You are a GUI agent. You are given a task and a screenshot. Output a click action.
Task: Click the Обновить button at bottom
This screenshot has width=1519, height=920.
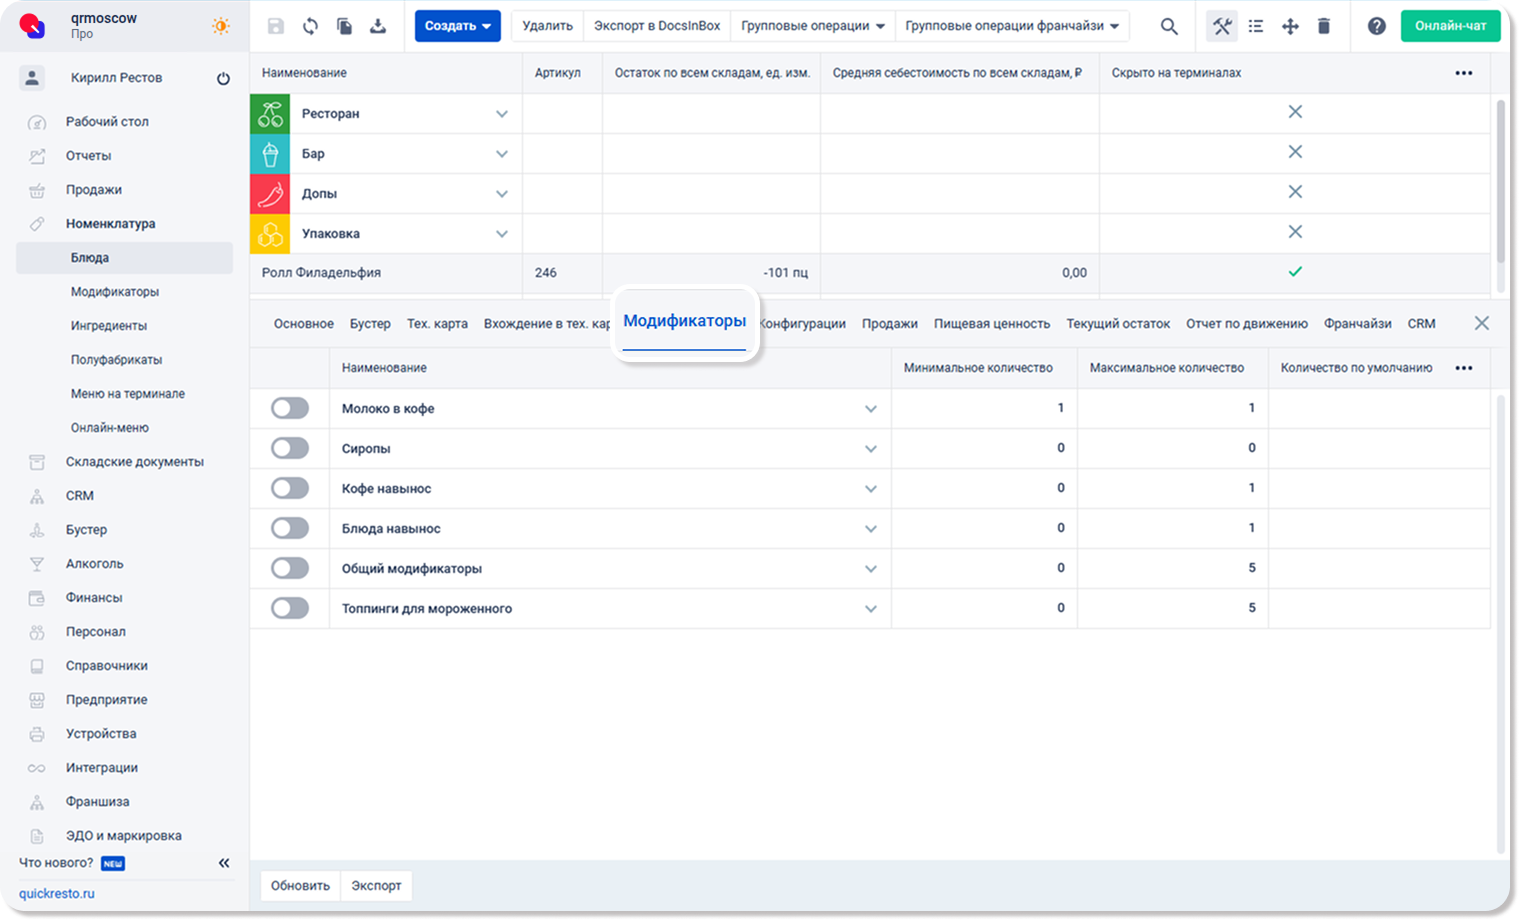[x=300, y=886]
